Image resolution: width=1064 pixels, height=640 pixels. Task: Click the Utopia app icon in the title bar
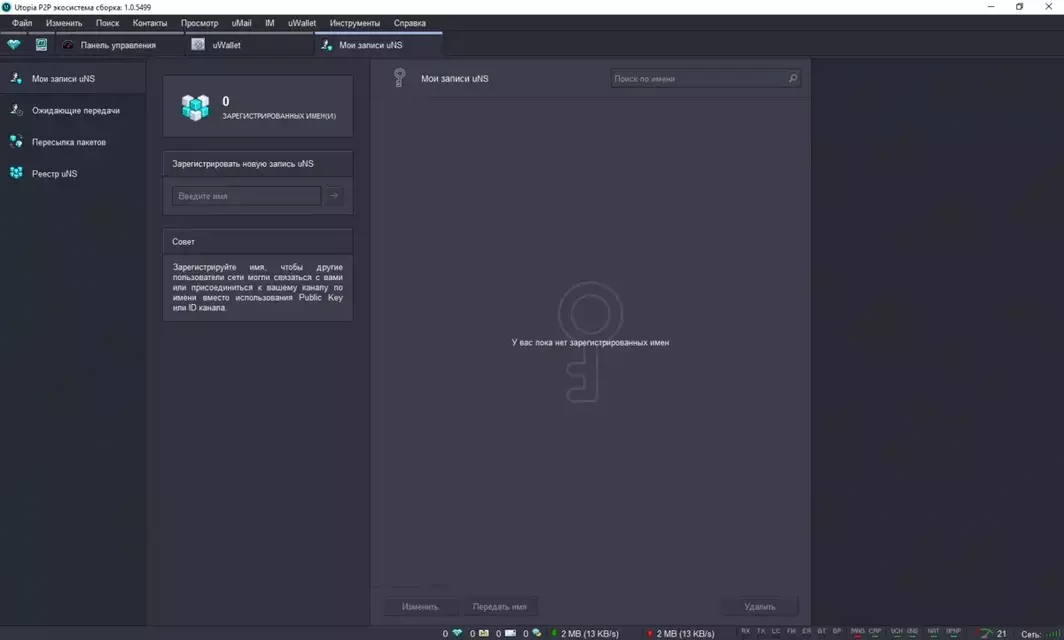tap(6, 7)
